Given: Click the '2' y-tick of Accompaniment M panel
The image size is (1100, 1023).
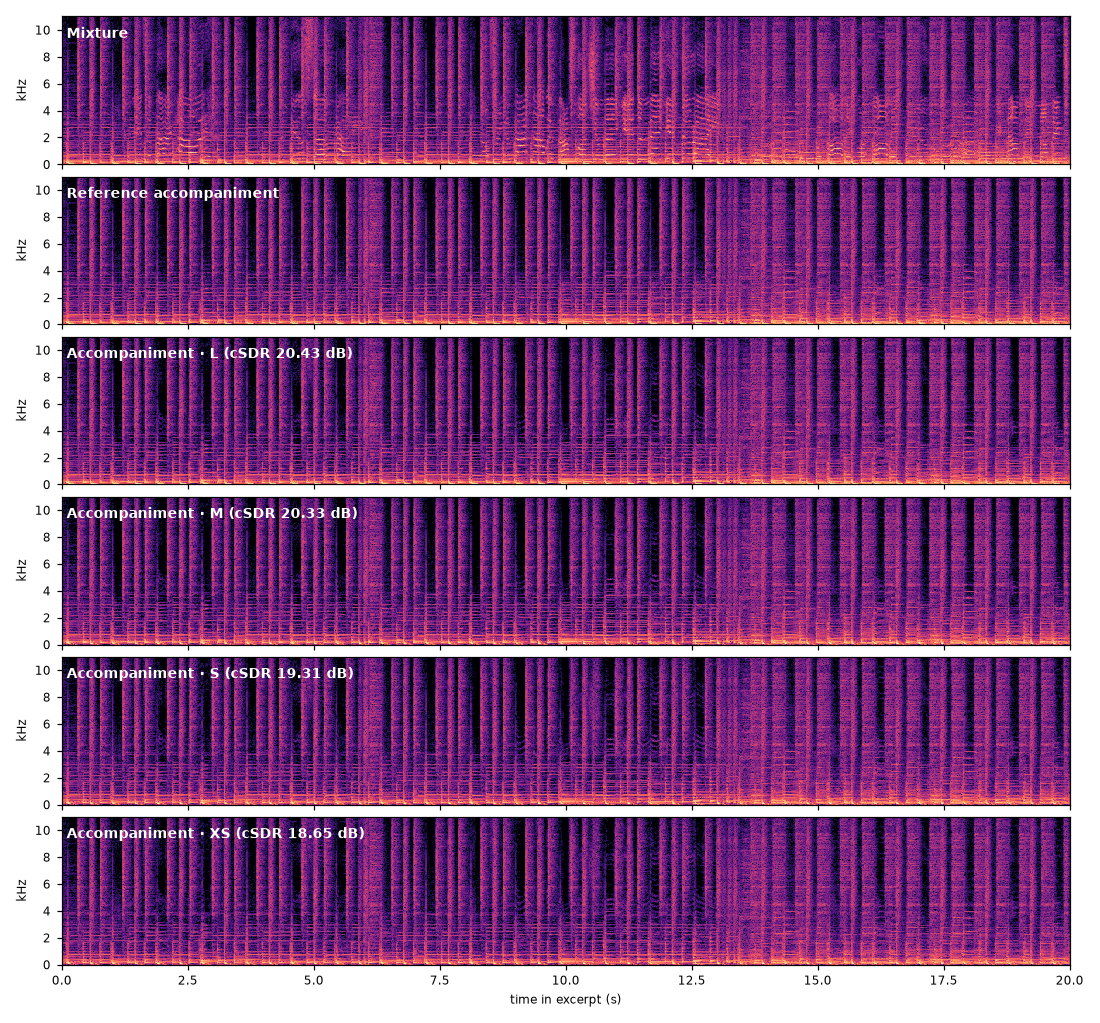Looking at the screenshot, I should point(47,618).
